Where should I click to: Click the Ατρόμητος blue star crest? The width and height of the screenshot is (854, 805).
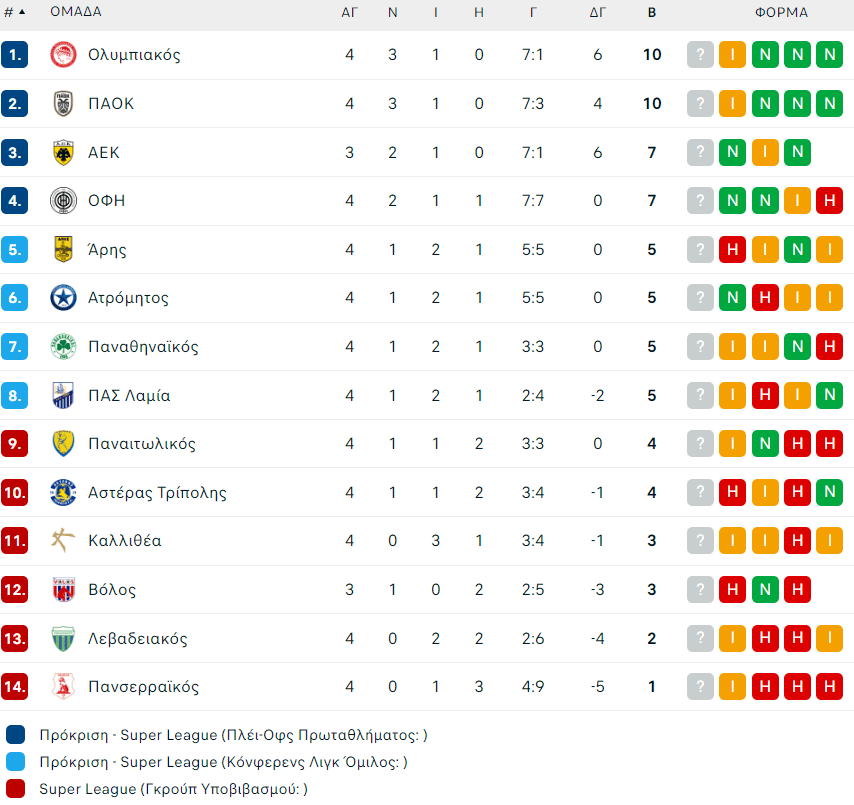[63, 298]
